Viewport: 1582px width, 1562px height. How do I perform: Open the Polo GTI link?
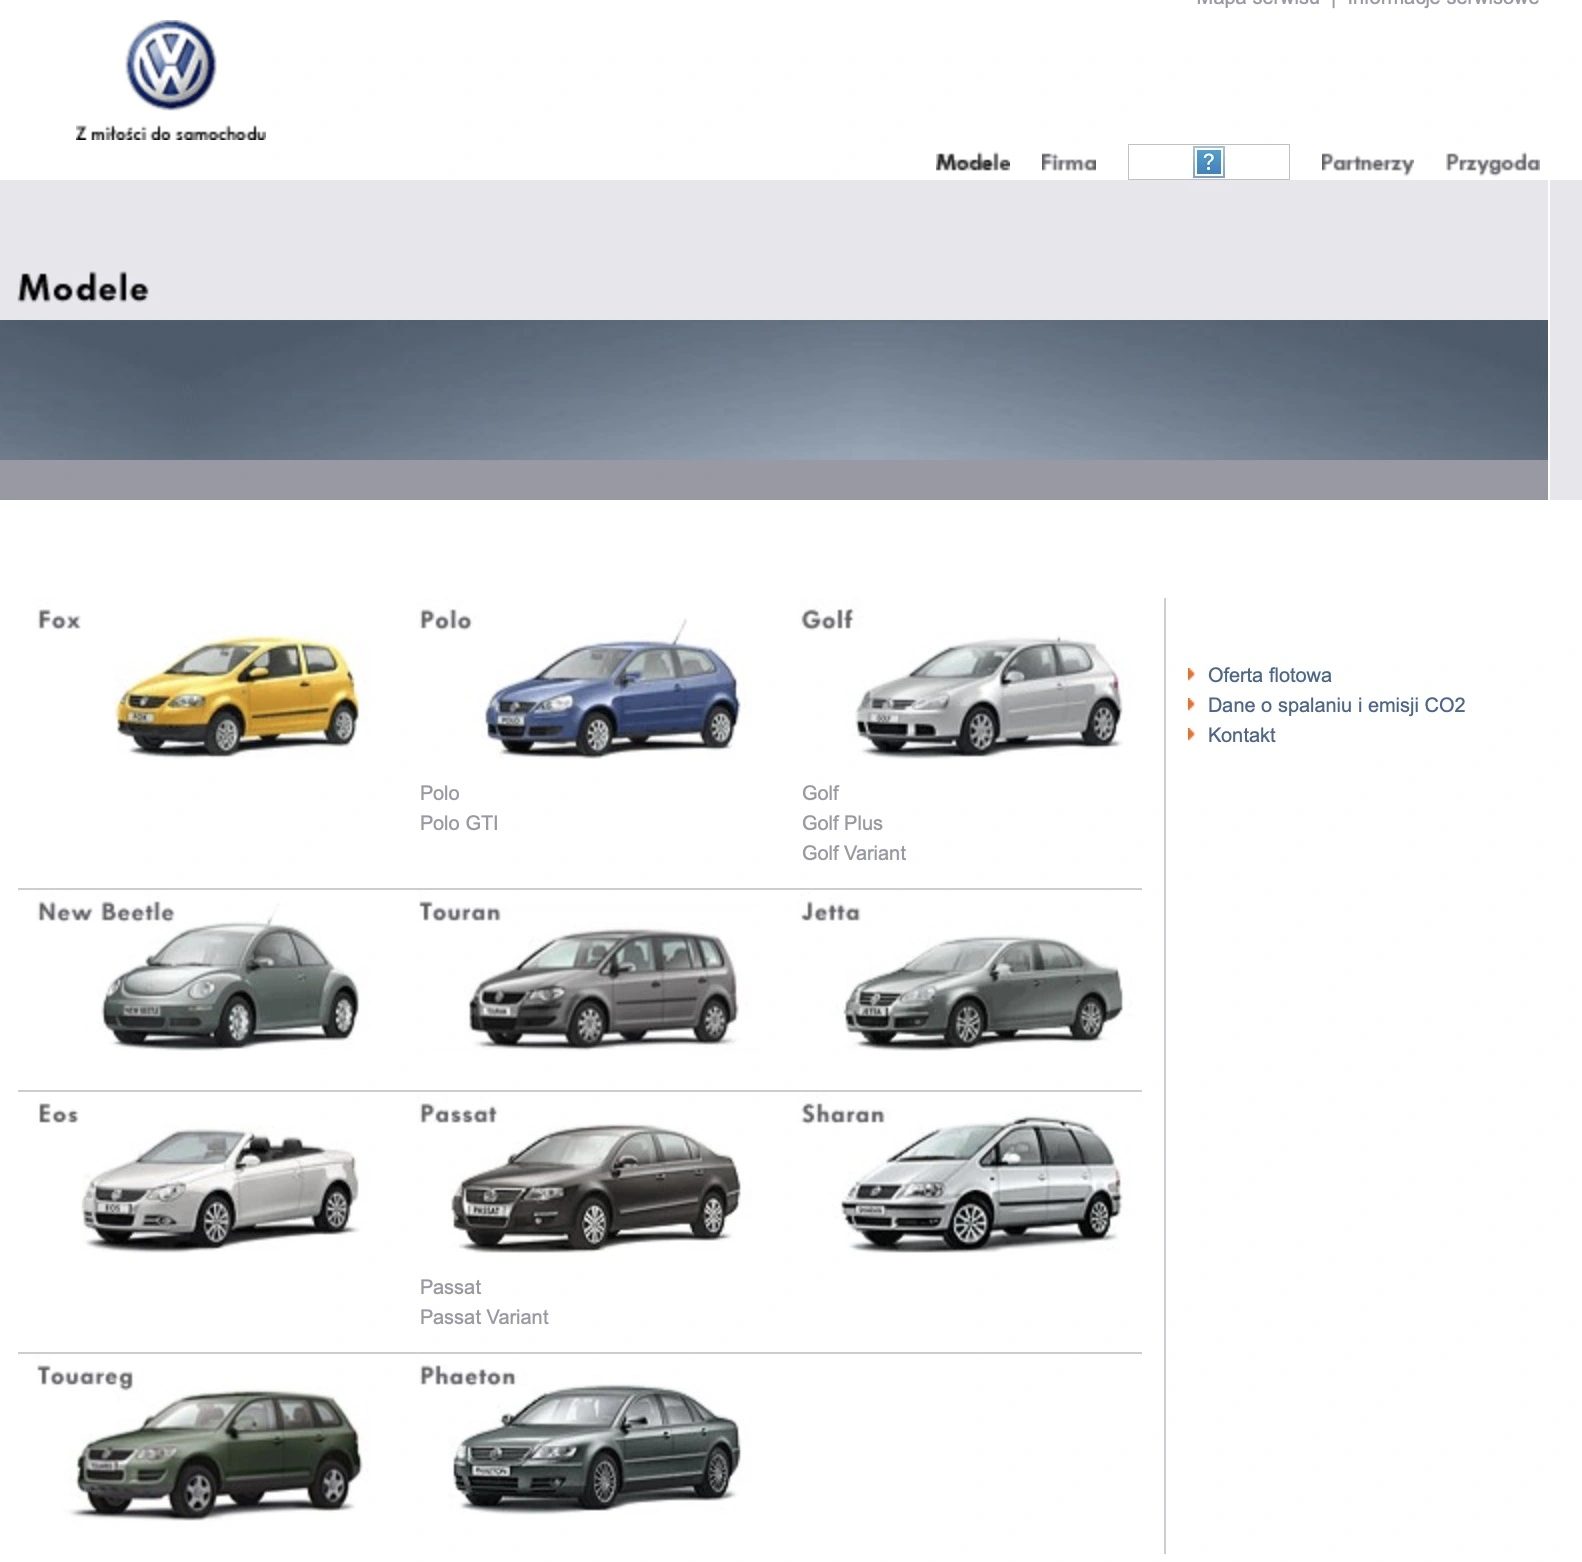pyautogui.click(x=459, y=823)
